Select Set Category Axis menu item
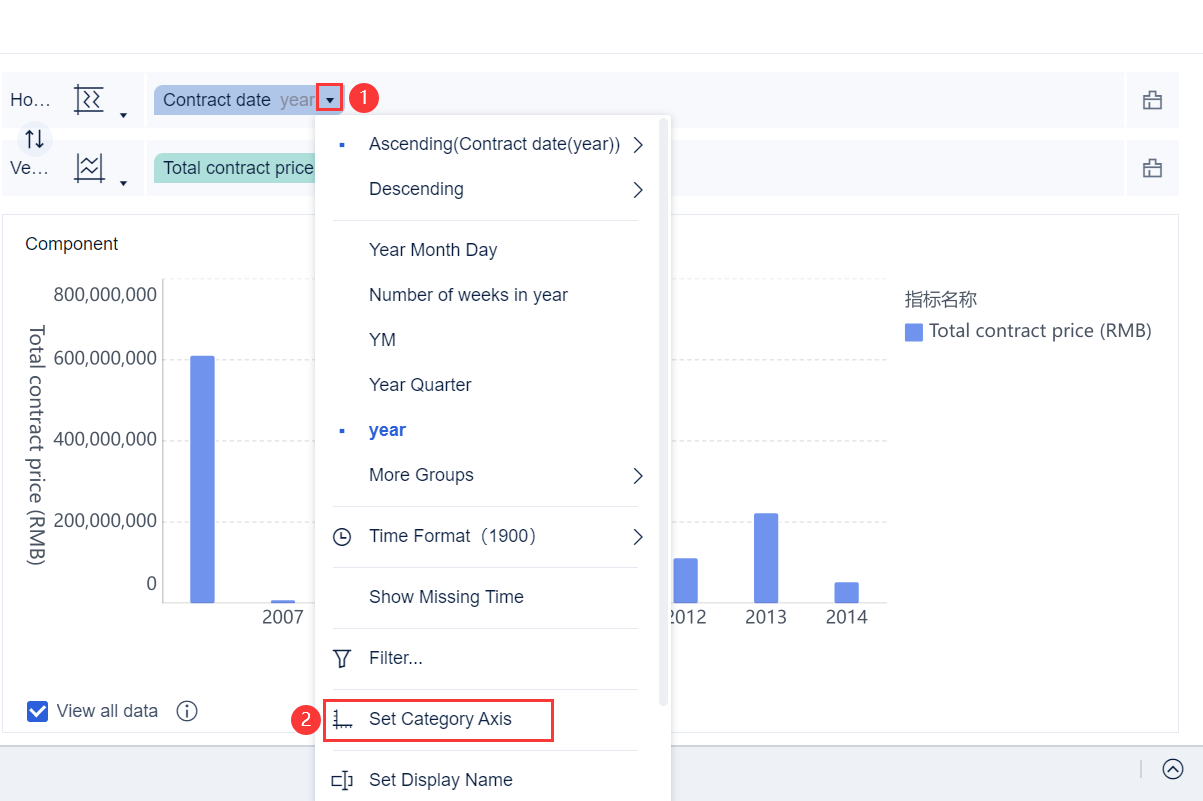 click(440, 719)
